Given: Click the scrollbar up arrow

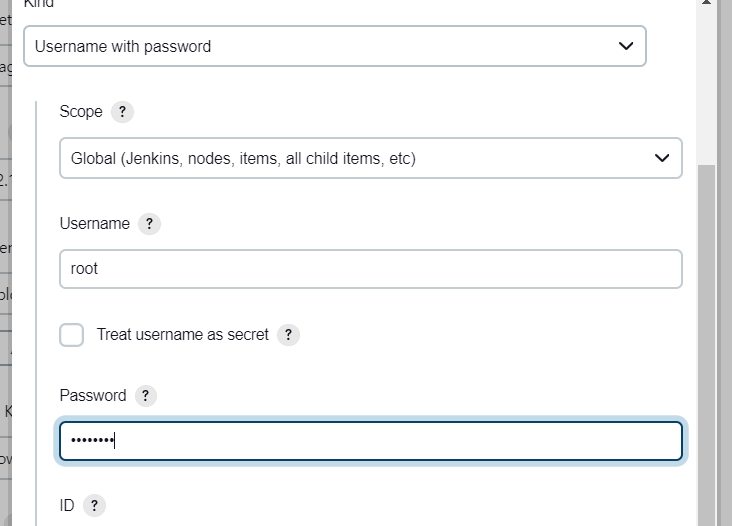Looking at the screenshot, I should [x=706, y=2].
